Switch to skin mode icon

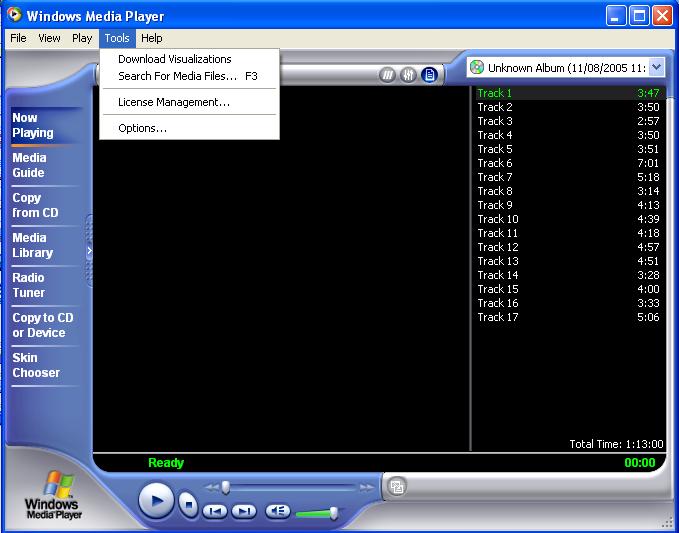[397, 487]
